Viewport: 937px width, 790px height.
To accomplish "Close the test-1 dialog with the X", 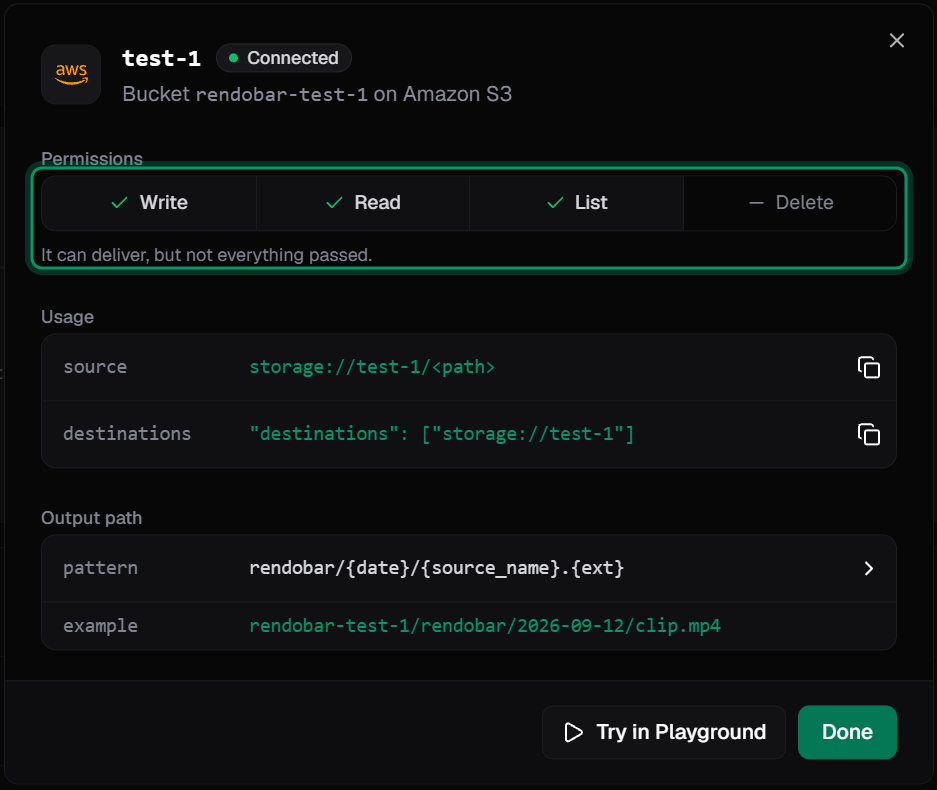I will click(896, 41).
